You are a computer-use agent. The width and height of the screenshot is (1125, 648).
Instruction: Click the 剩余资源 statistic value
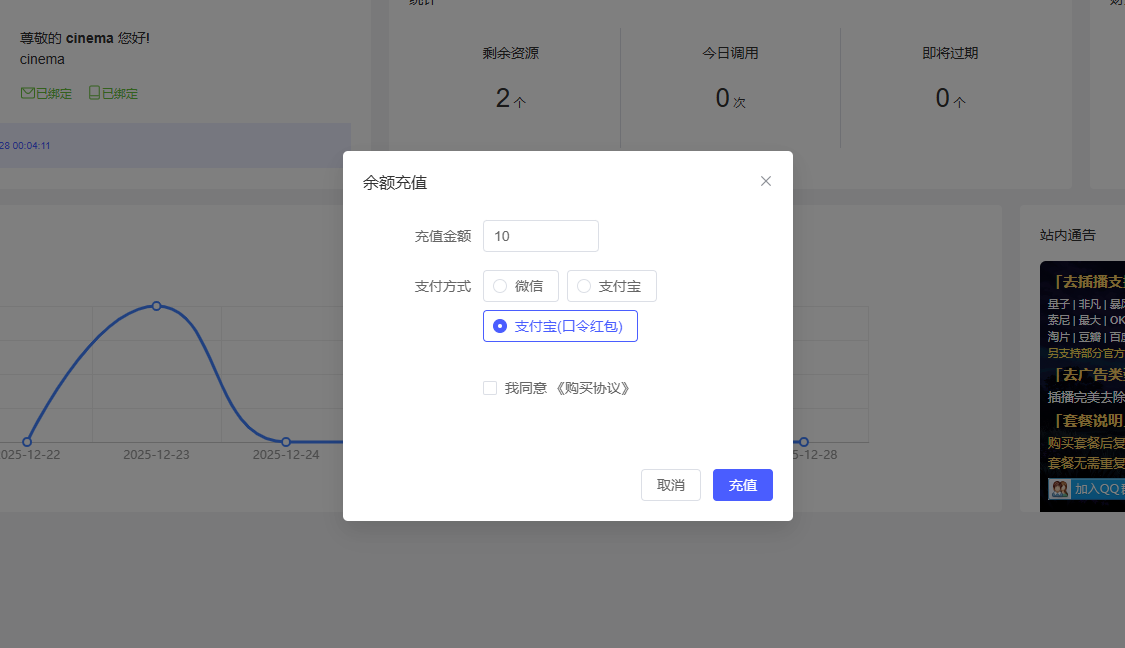[504, 98]
